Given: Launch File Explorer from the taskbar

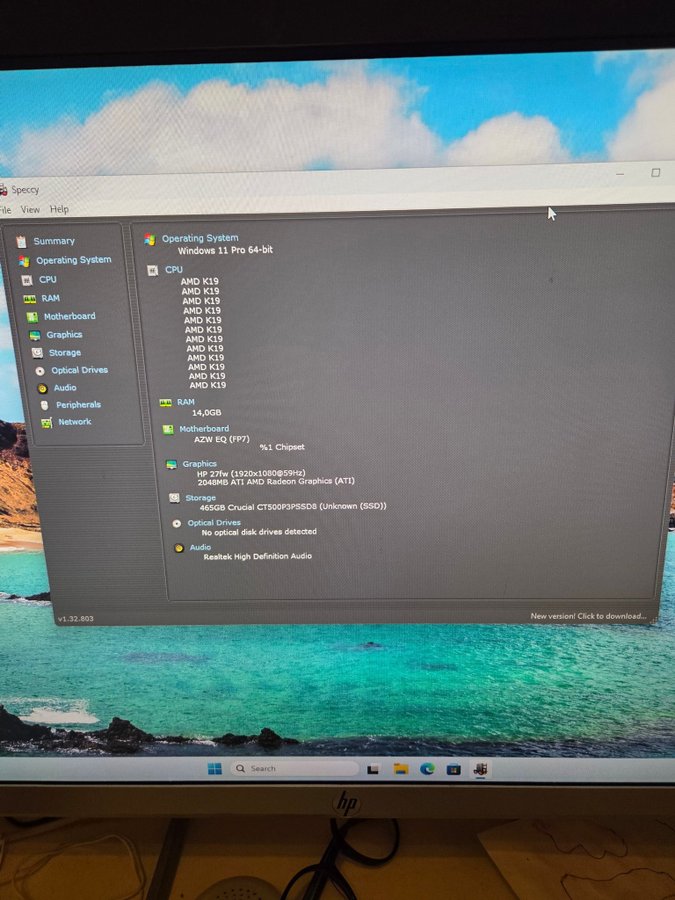Looking at the screenshot, I should pos(400,769).
